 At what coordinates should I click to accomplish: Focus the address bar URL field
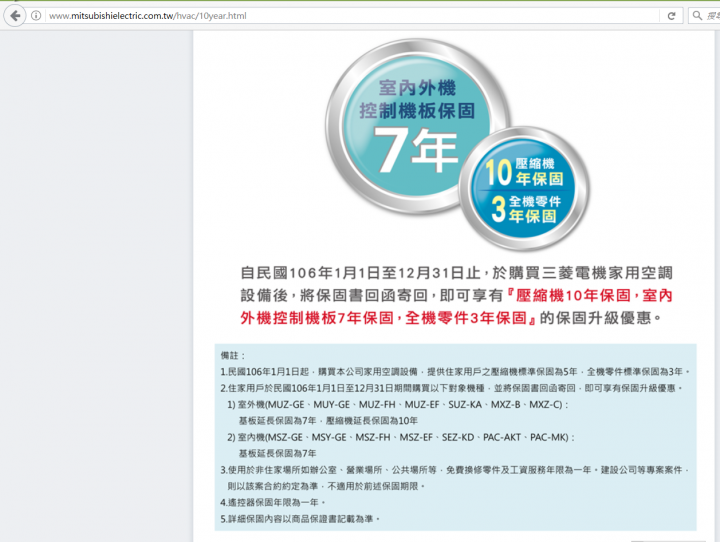click(354, 16)
